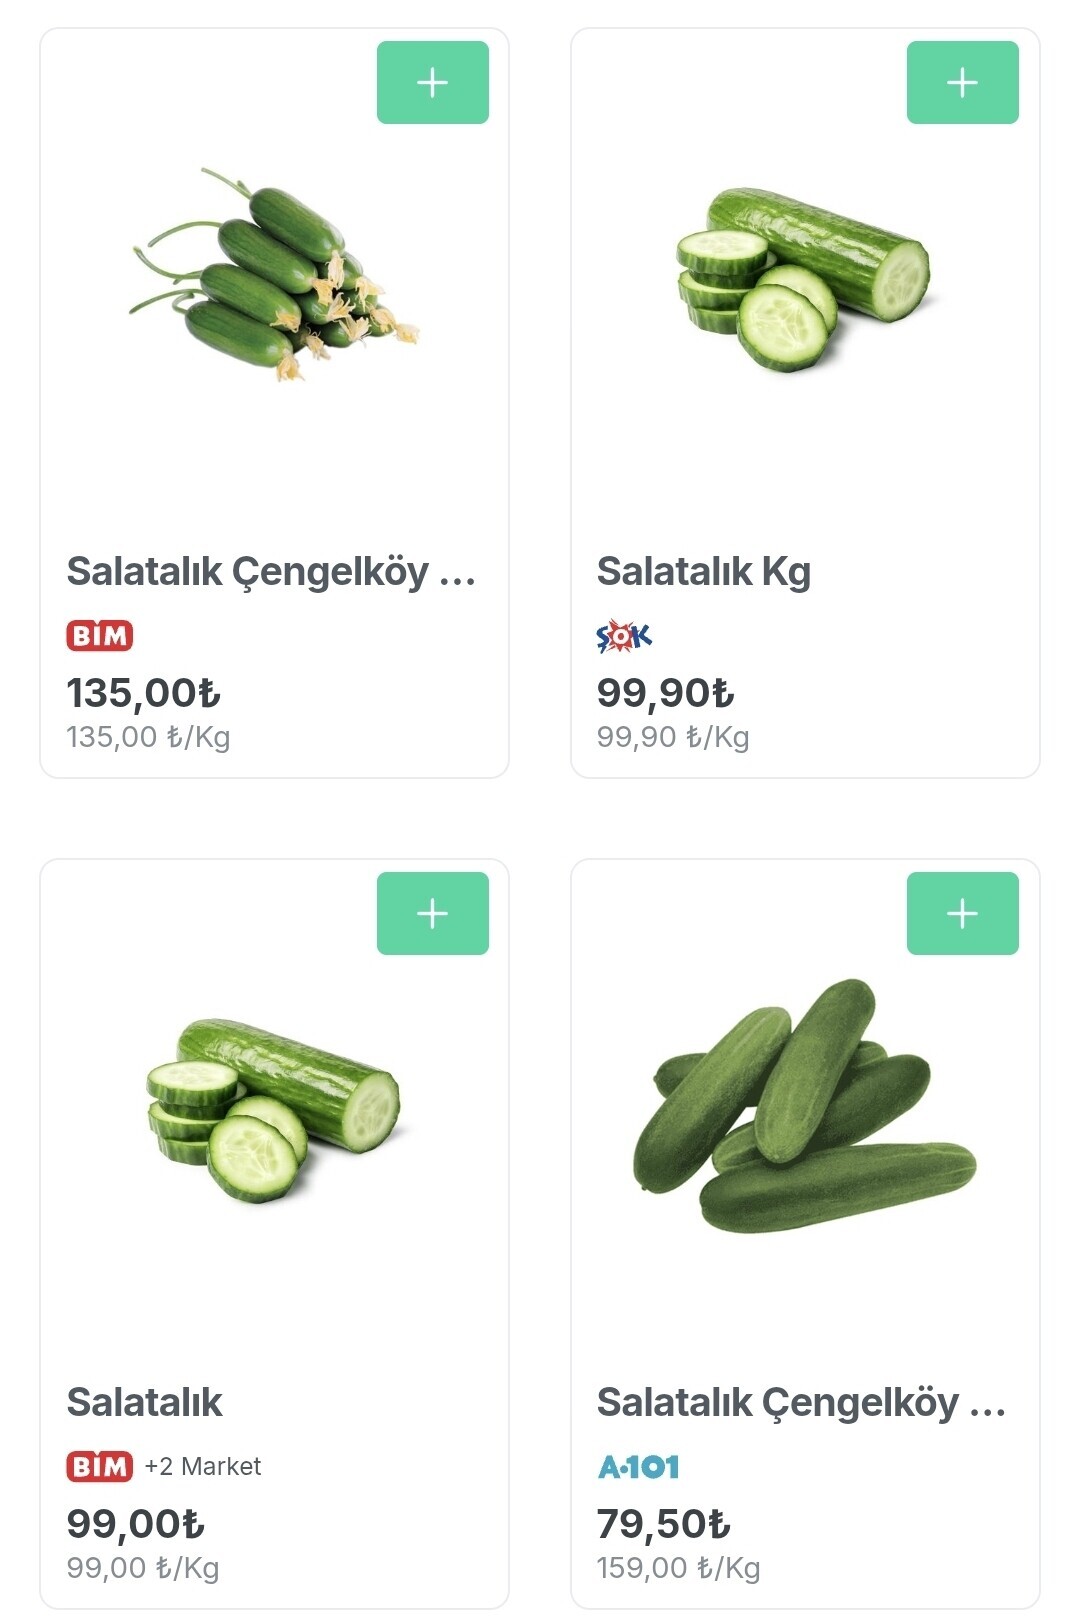Click the 79,50₺ price

[664, 1524]
